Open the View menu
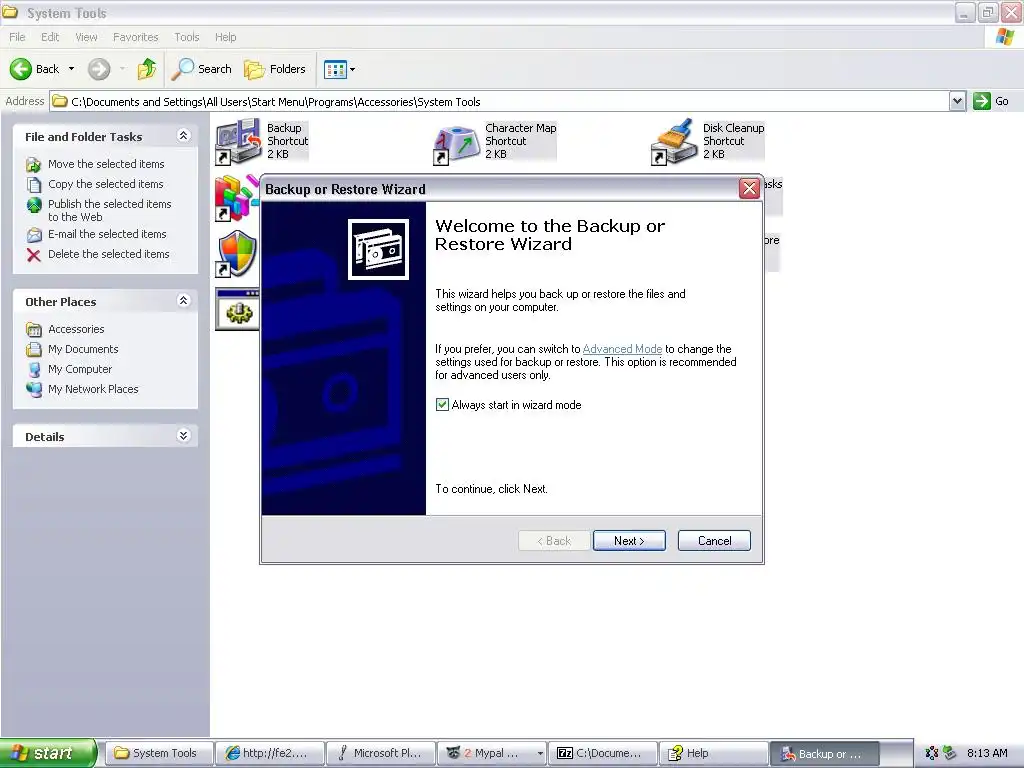This screenshot has height=768, width=1024. (x=86, y=37)
